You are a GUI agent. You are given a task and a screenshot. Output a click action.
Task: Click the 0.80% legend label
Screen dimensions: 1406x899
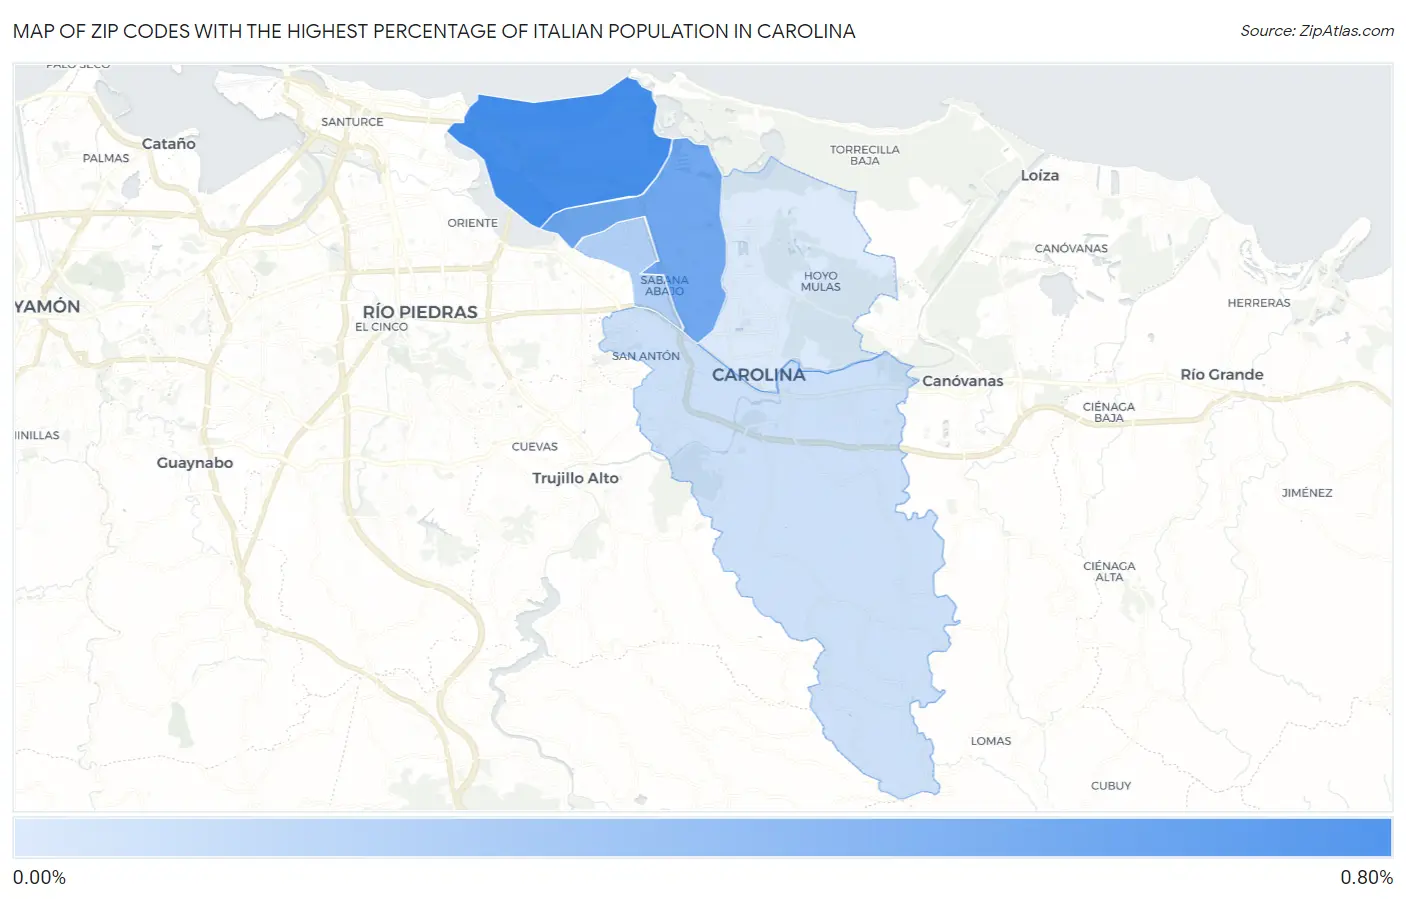[x=1366, y=878]
